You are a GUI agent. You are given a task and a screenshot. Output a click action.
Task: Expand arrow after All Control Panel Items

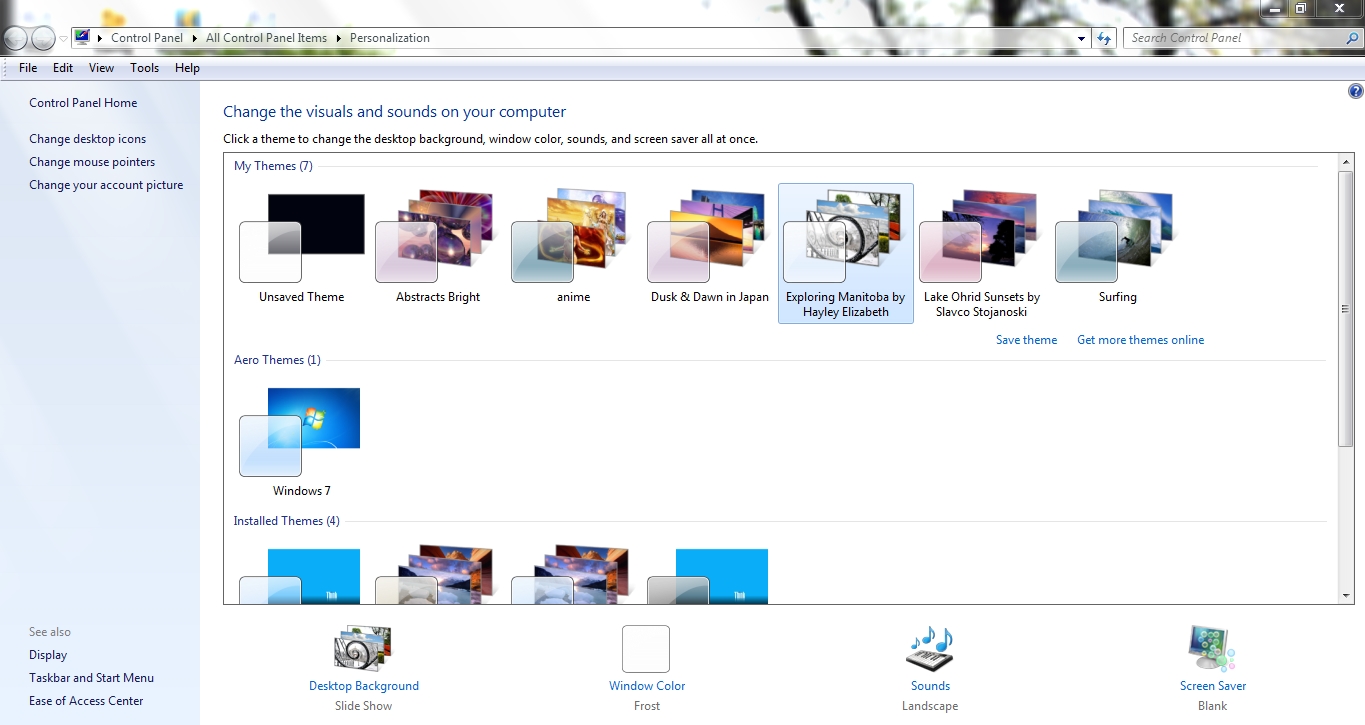(338, 38)
